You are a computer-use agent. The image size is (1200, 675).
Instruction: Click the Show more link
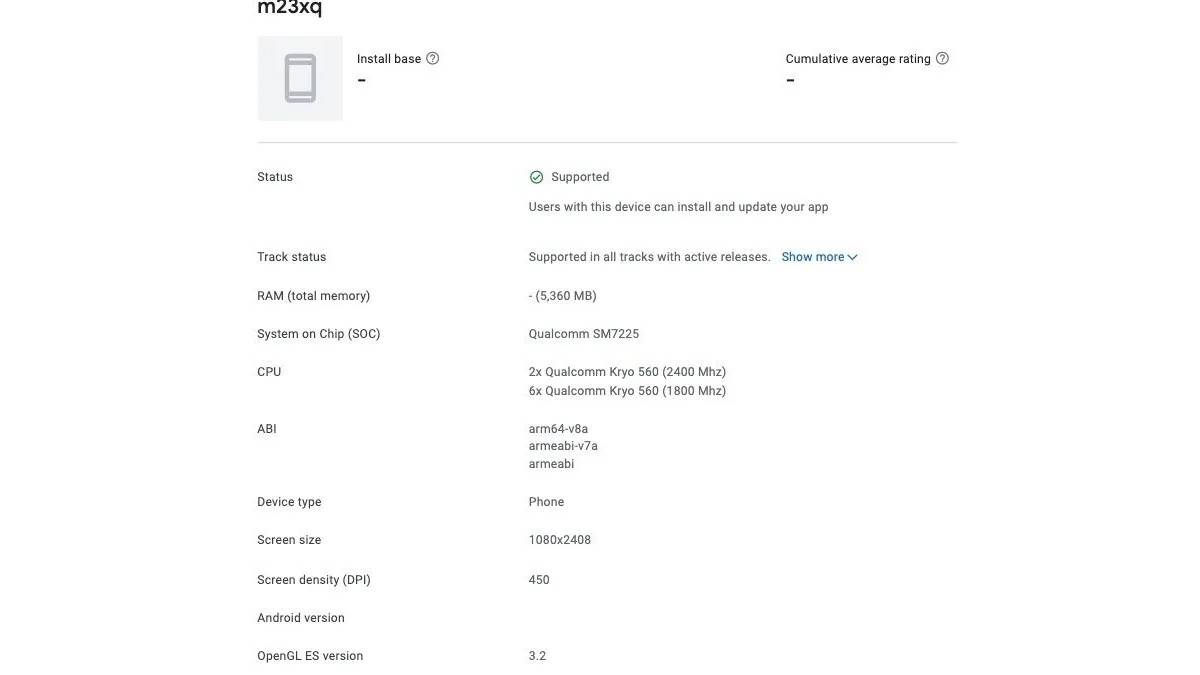(x=813, y=257)
